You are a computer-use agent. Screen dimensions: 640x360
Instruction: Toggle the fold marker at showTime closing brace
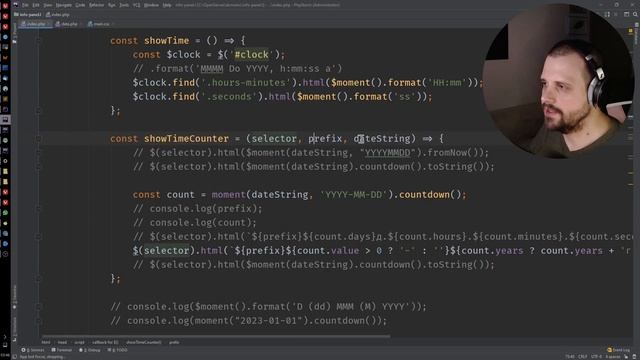tap(38, 111)
